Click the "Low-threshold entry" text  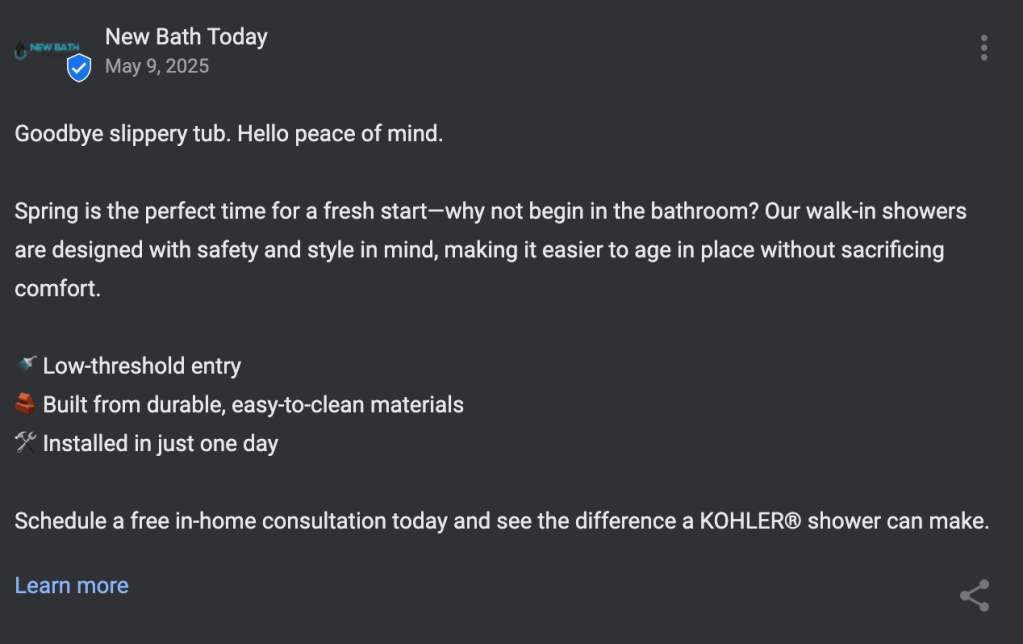(142, 366)
